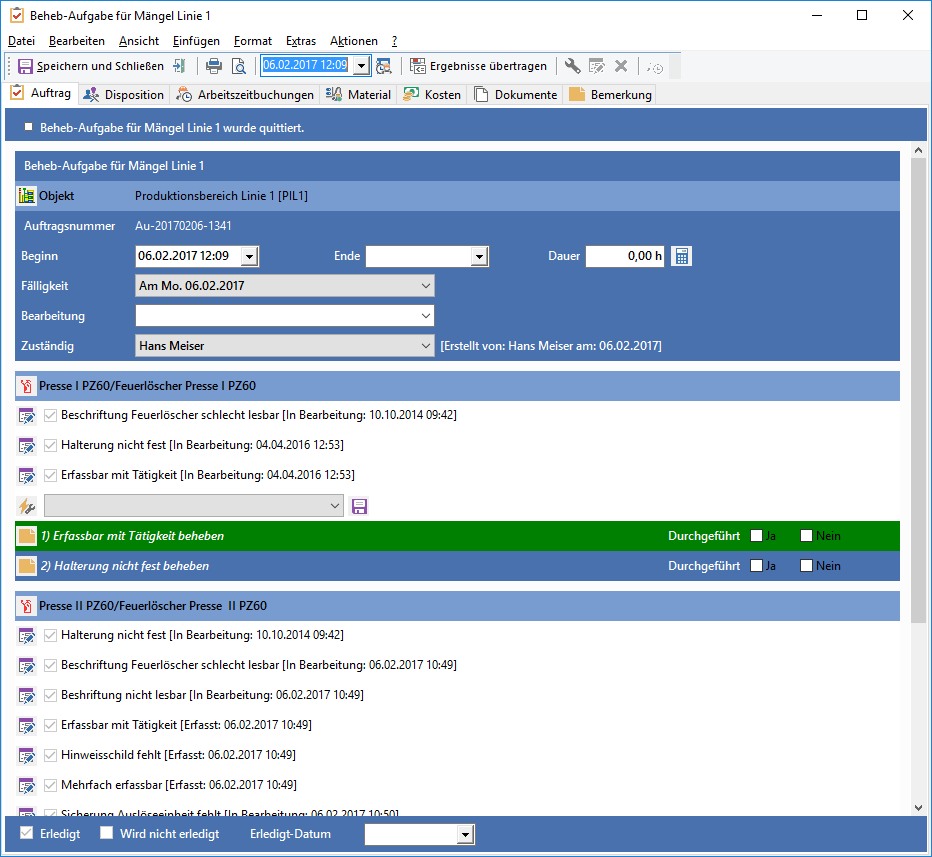Check Ja for Halterung nicht fest beheben

[x=757, y=565]
